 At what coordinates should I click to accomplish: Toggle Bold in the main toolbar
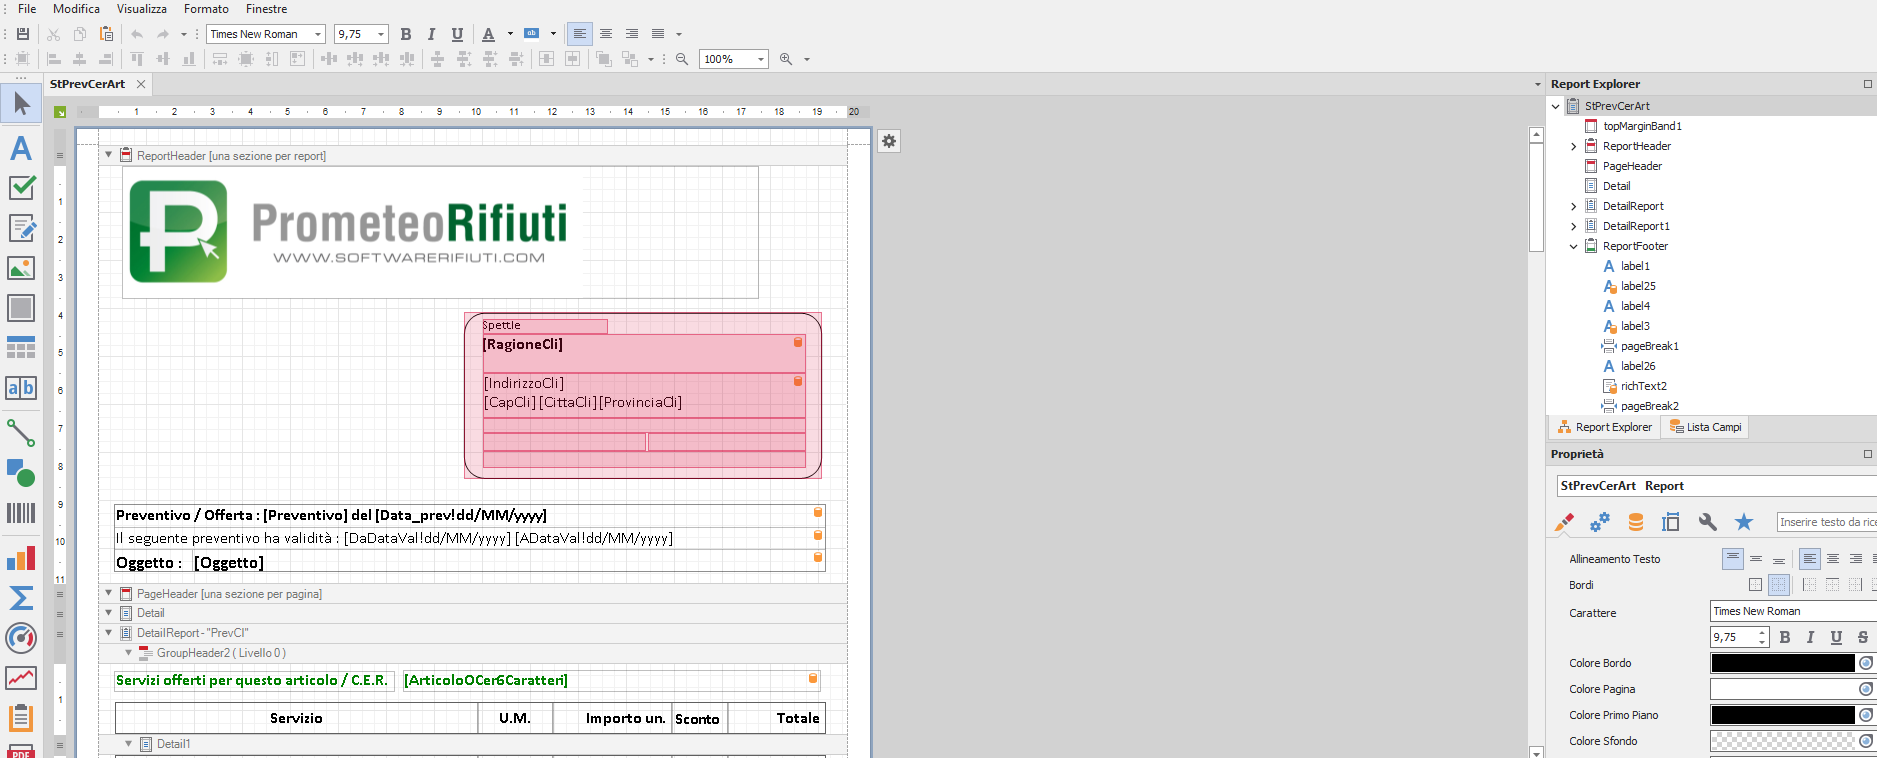pos(406,34)
